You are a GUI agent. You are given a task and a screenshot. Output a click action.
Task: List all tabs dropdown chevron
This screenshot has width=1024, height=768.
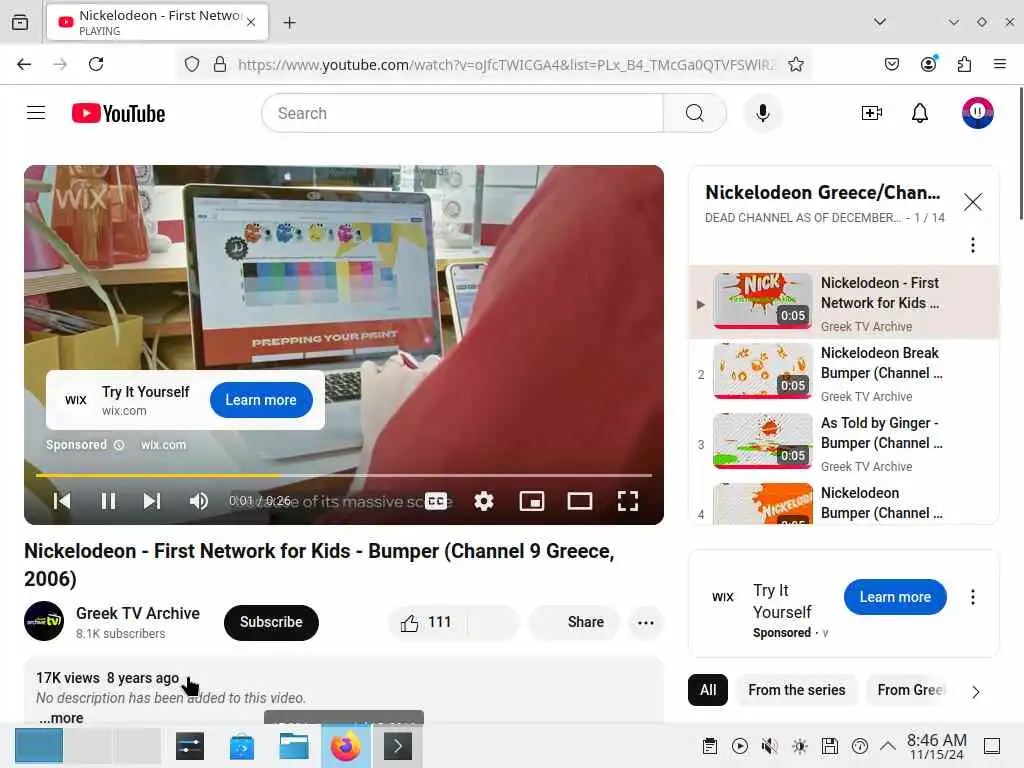pyautogui.click(x=880, y=22)
